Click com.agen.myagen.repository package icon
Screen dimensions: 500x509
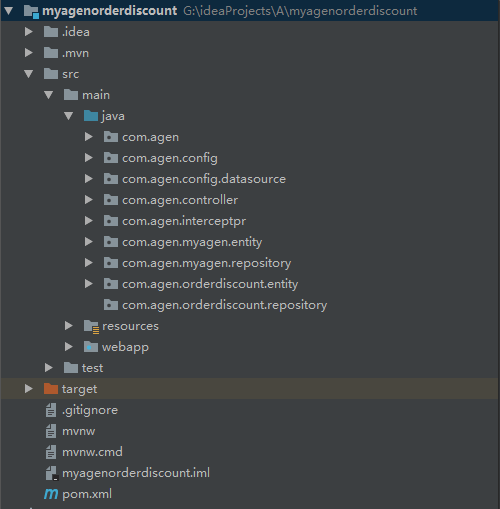[111, 263]
